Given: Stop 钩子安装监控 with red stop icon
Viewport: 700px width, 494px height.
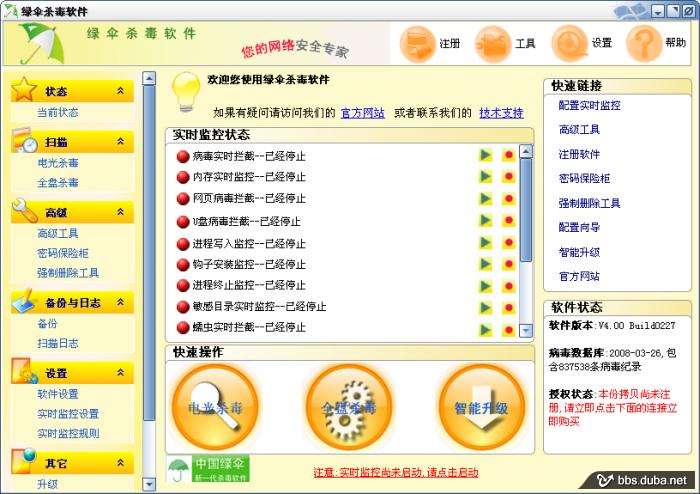Looking at the screenshot, I should (508, 264).
